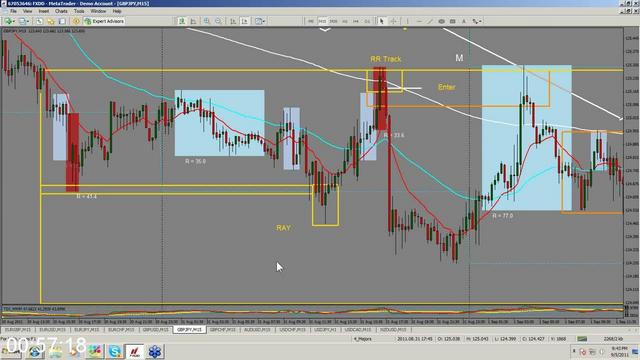Switch to the EURJPY,M15 chart tab
The width and height of the screenshot is (640, 360).
pyautogui.click(x=87, y=329)
